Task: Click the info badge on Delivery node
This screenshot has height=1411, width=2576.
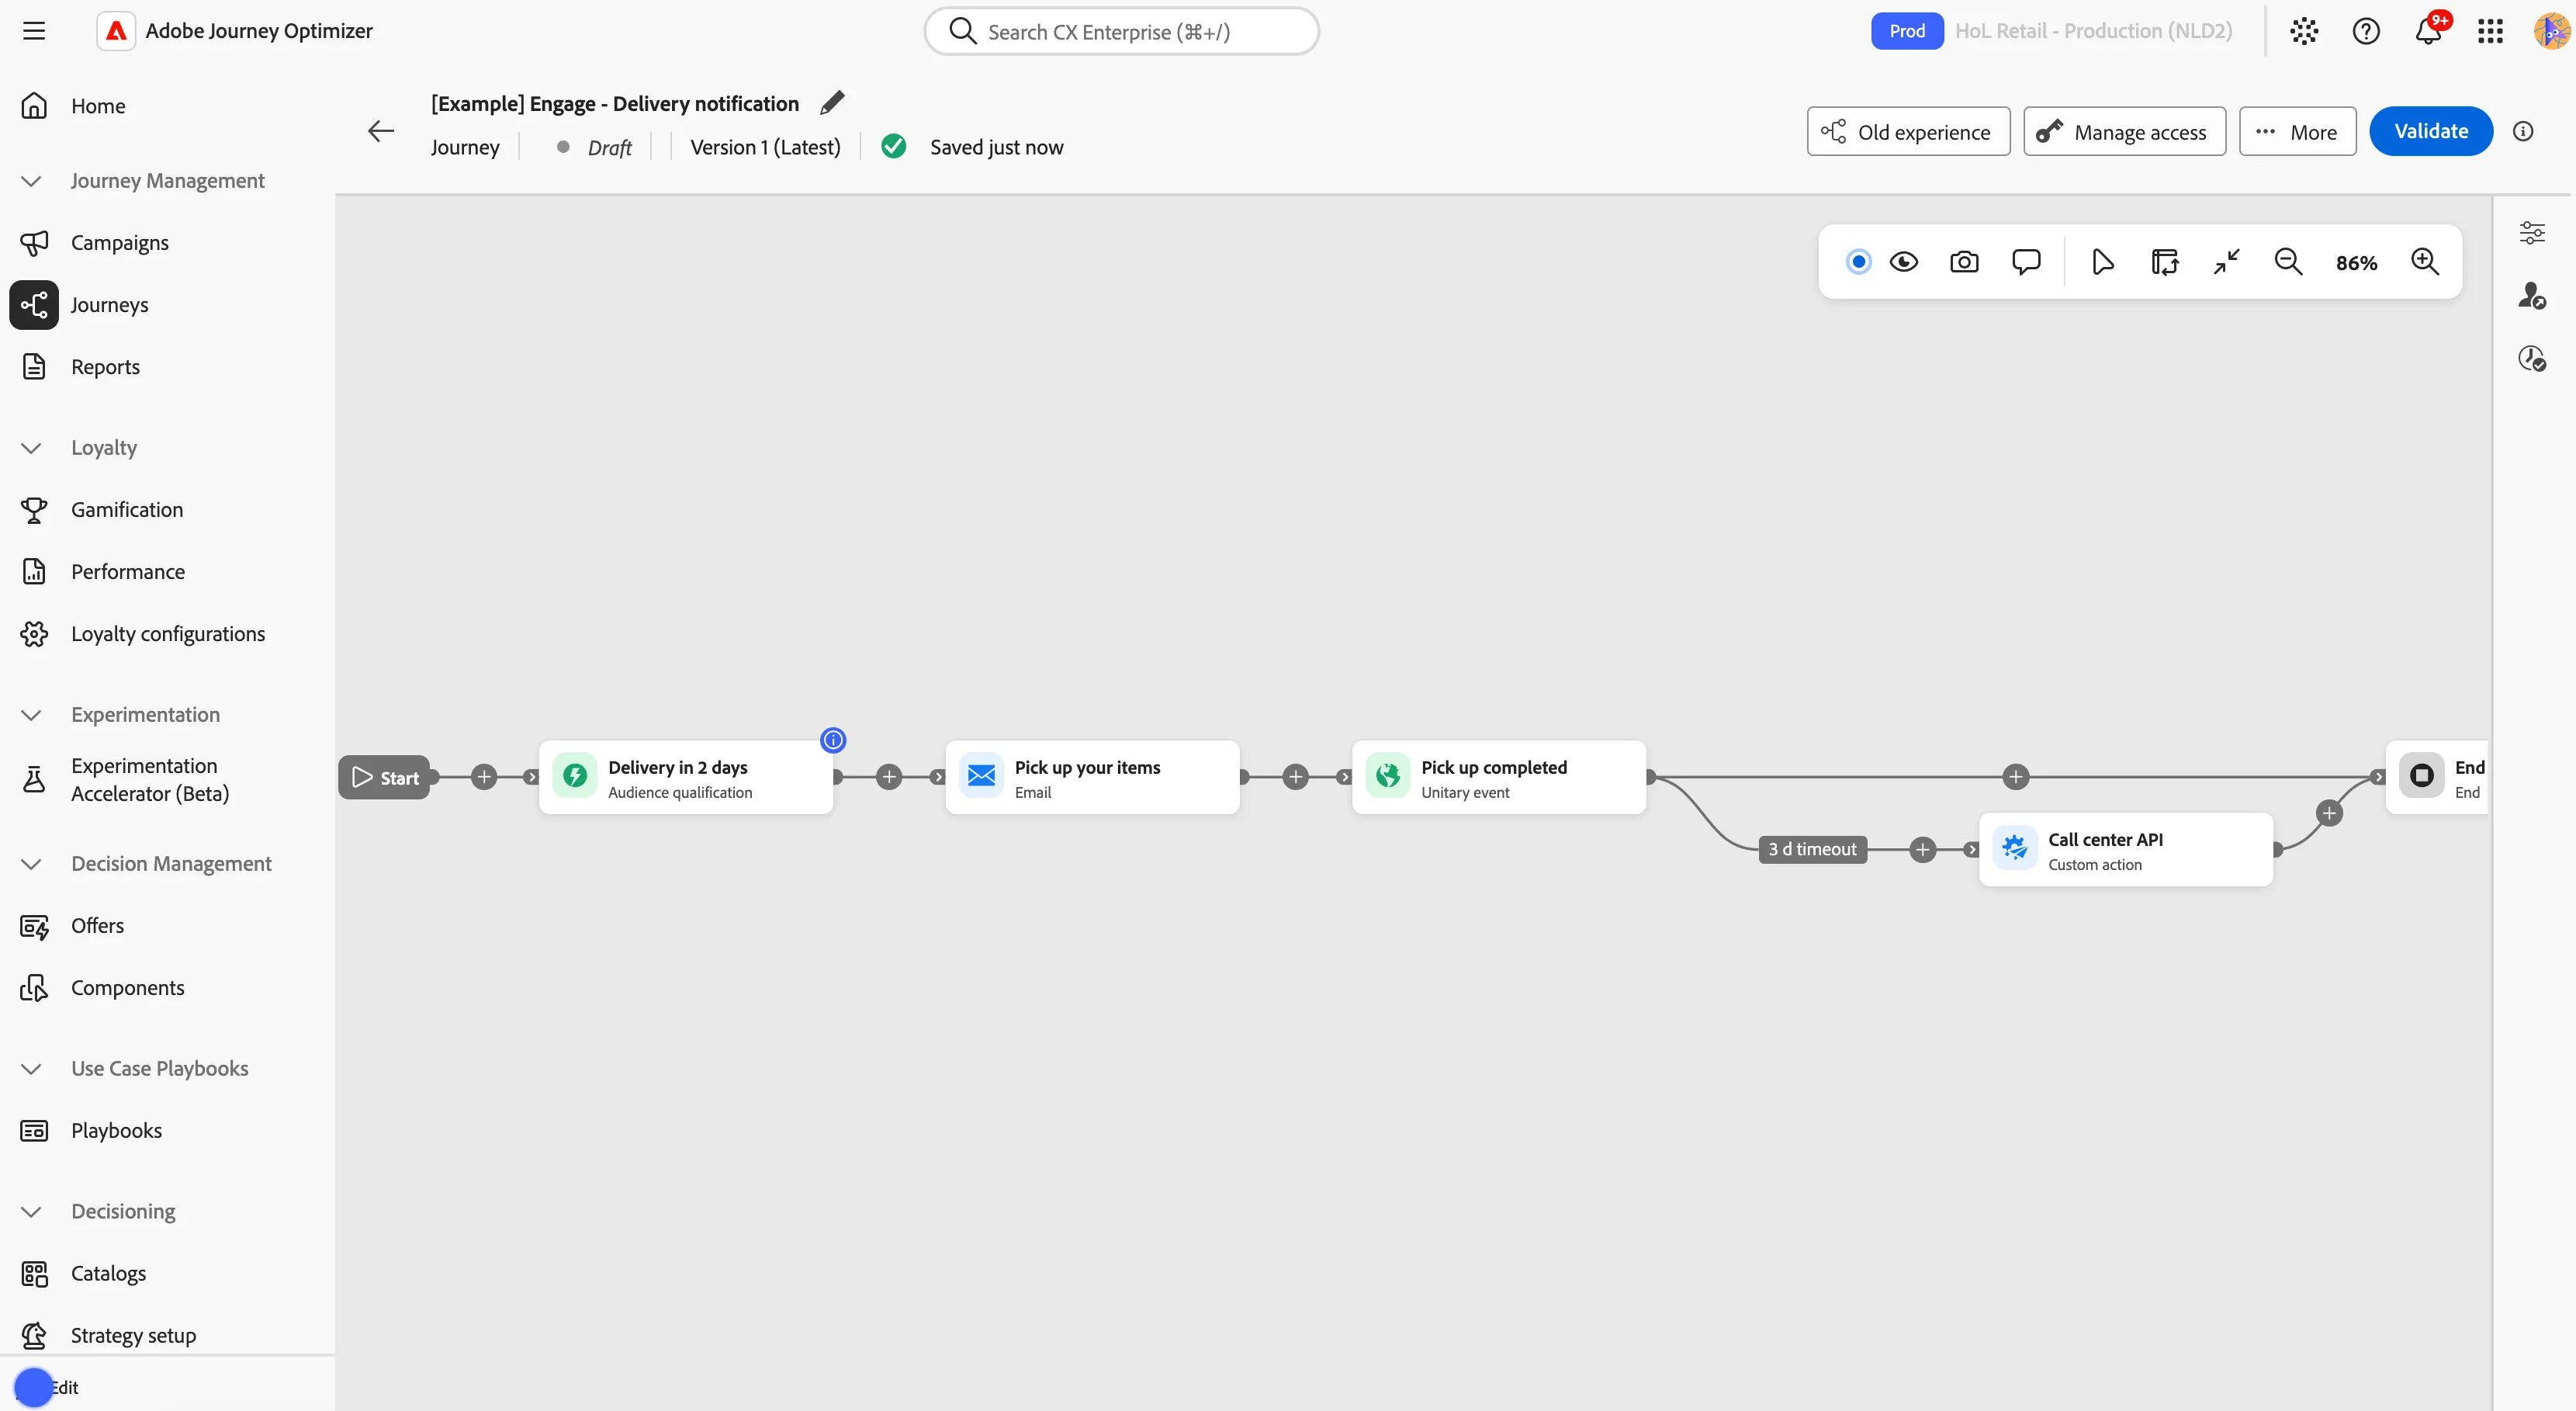Action: [833, 740]
